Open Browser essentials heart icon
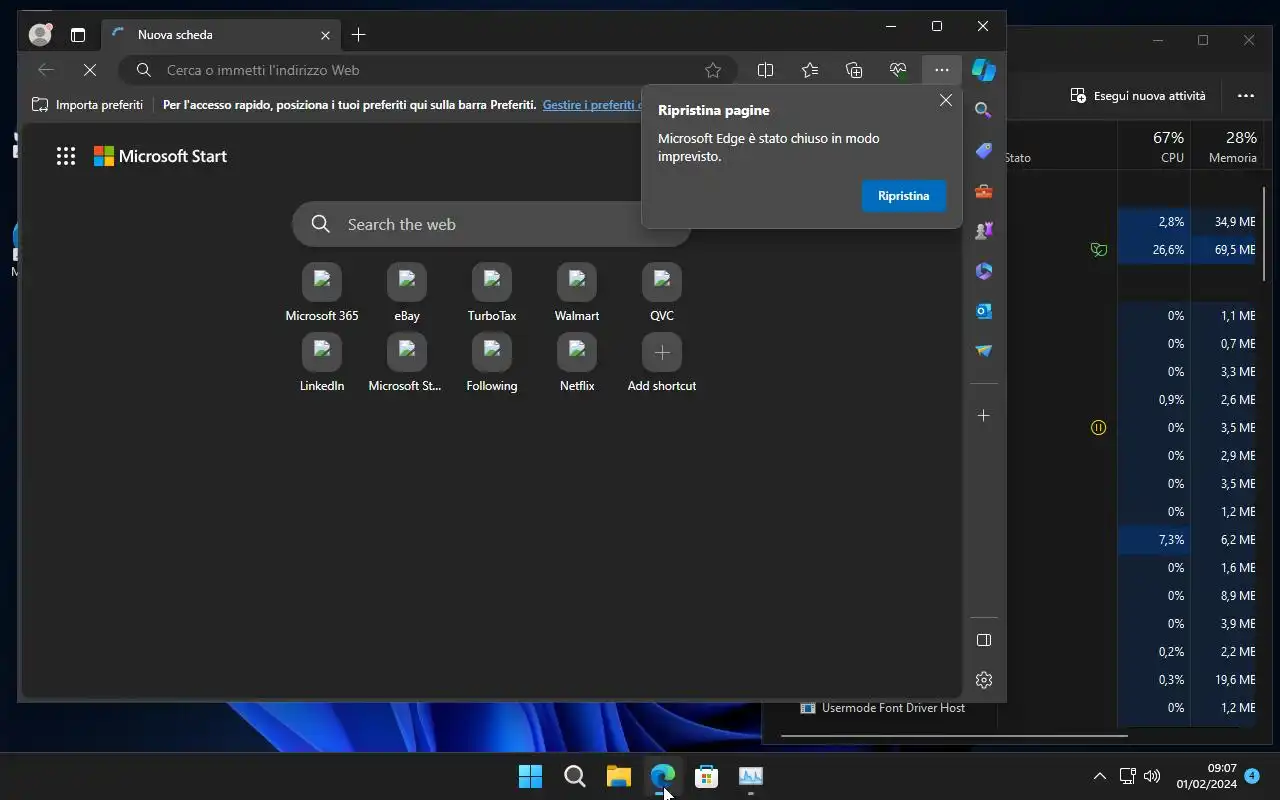The image size is (1280, 800). [898, 70]
